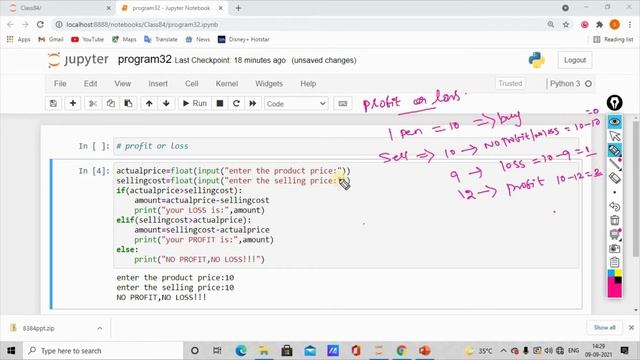
Task: Open the YouTube bookmark
Action: coord(87,40)
